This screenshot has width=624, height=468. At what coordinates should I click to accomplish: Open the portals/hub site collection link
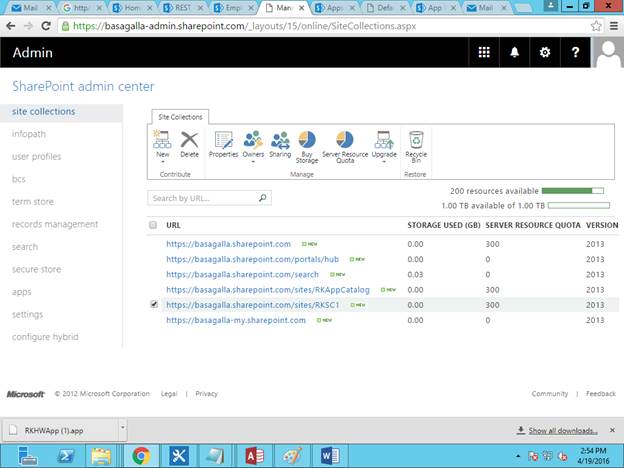[253, 259]
